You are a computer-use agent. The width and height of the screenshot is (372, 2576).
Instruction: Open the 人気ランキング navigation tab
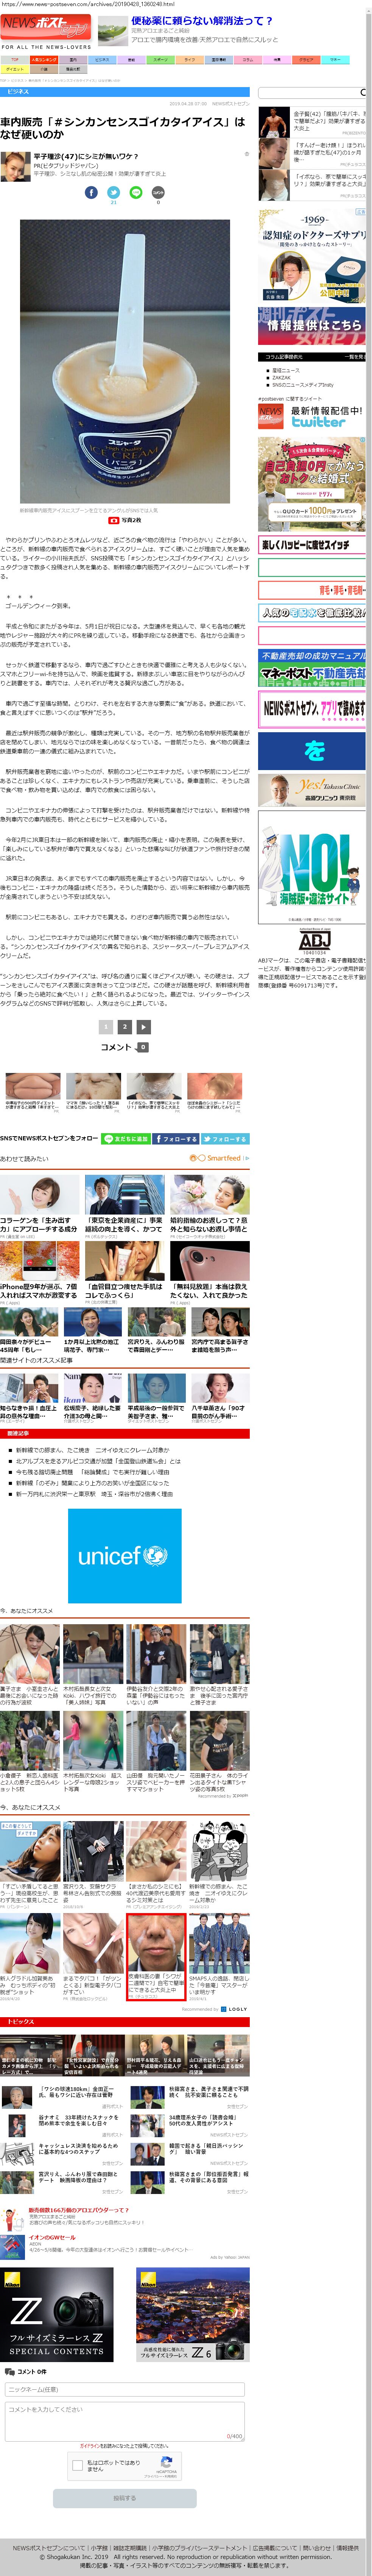pos(44,59)
